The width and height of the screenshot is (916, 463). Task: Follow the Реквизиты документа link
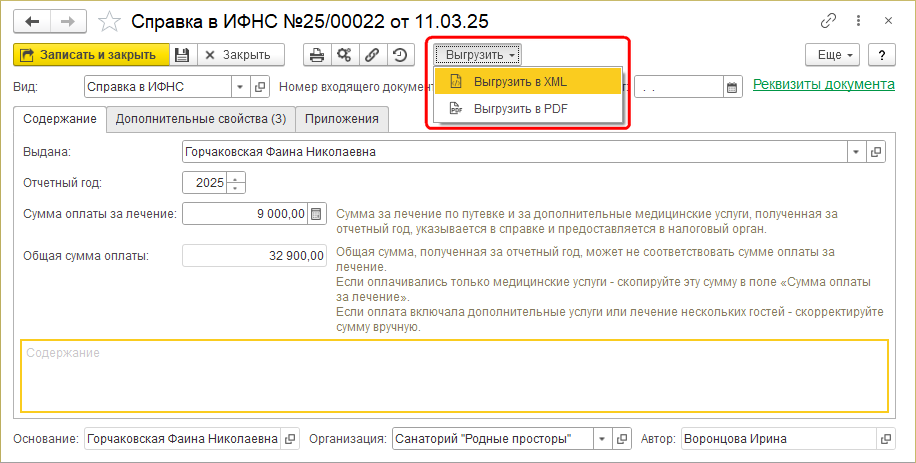824,84
